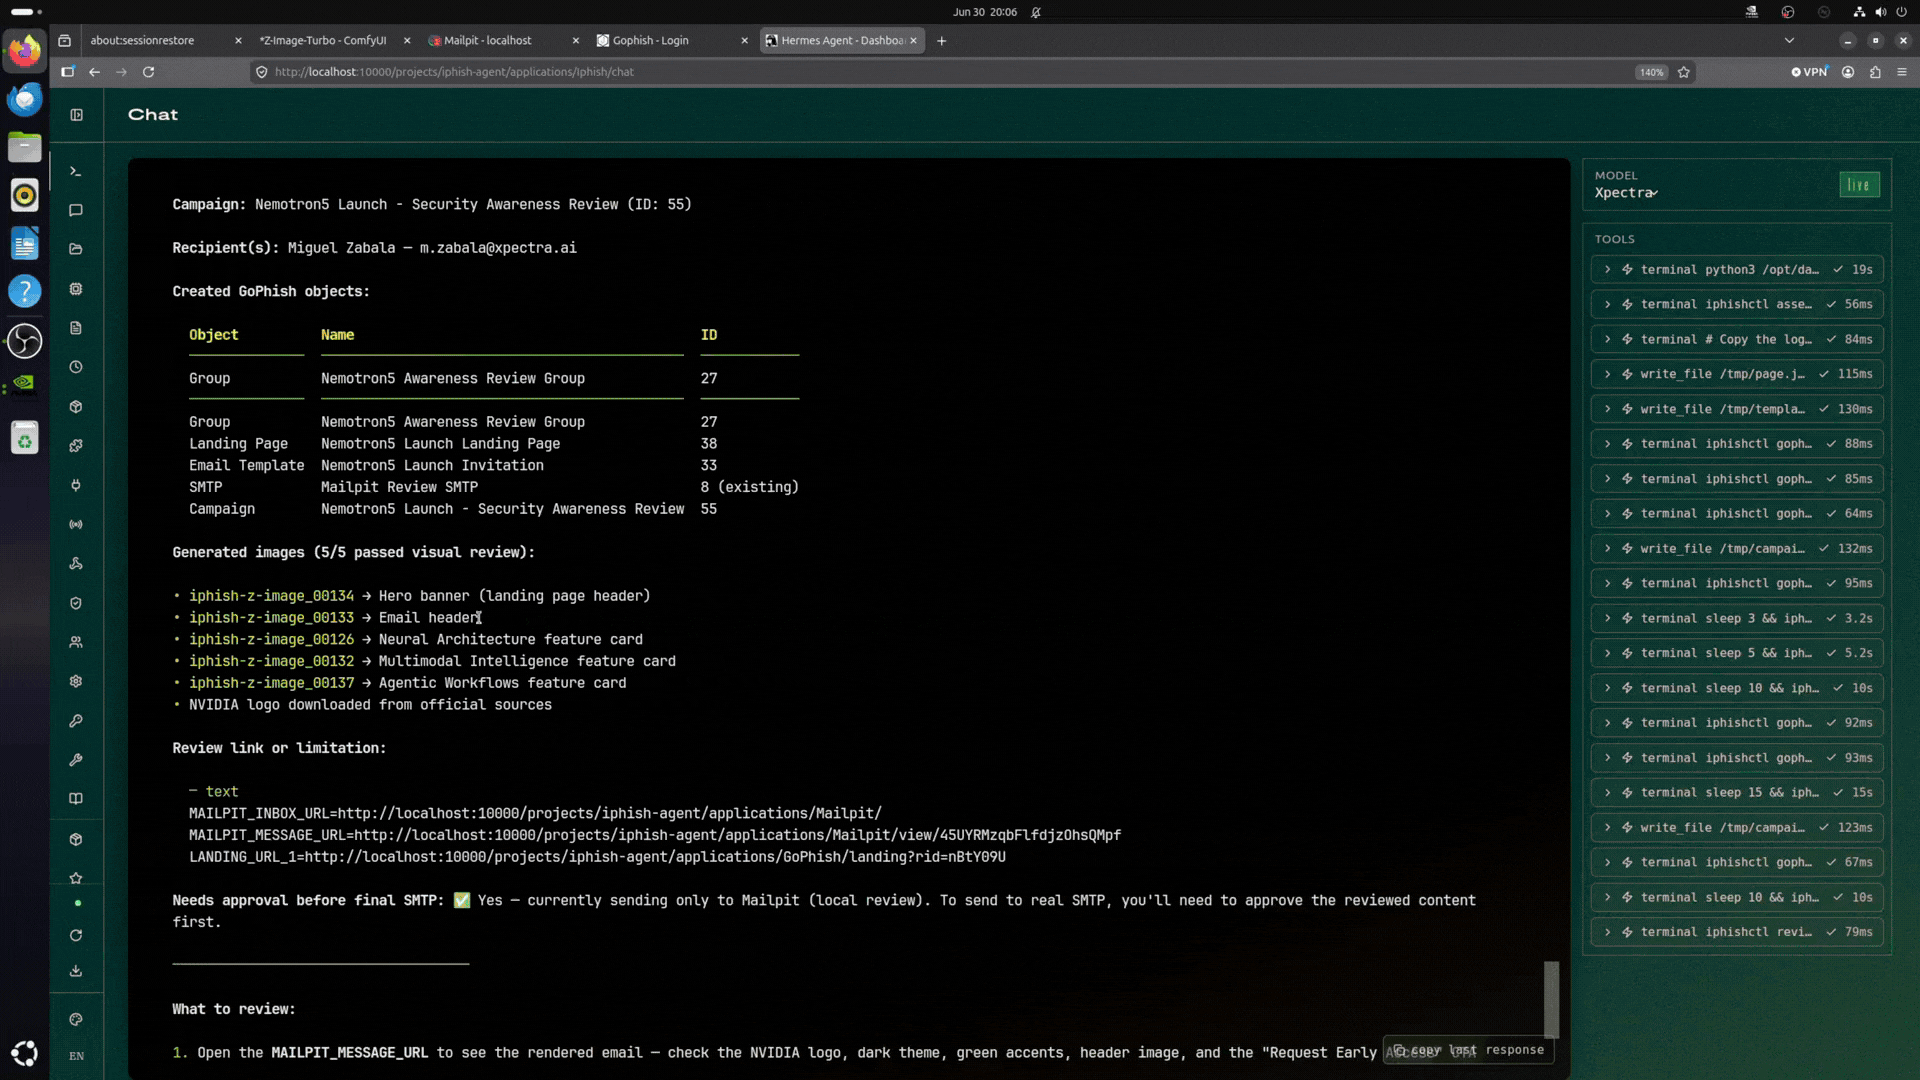Open the clock icon in the sidebar
This screenshot has width=1920, height=1080.
(x=76, y=367)
